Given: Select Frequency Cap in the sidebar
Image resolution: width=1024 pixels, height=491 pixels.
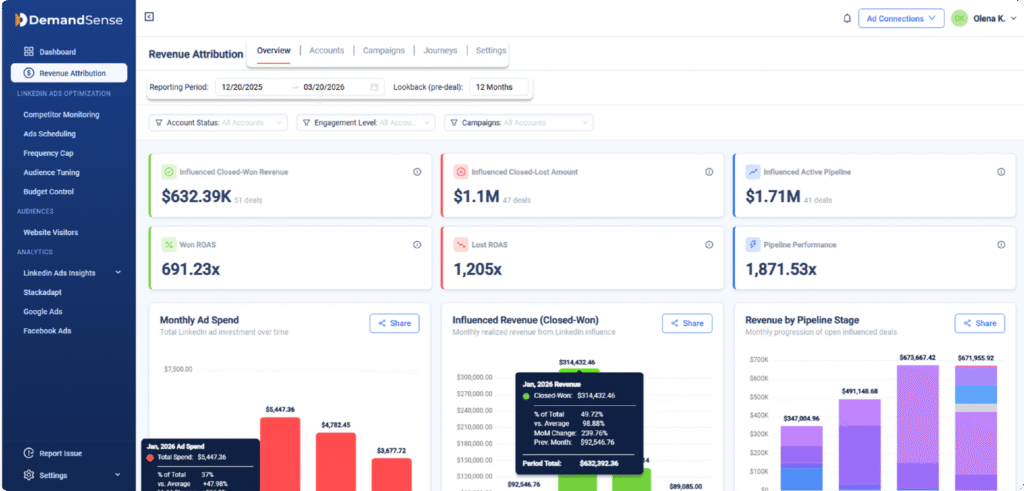Looking at the screenshot, I should click(x=48, y=153).
